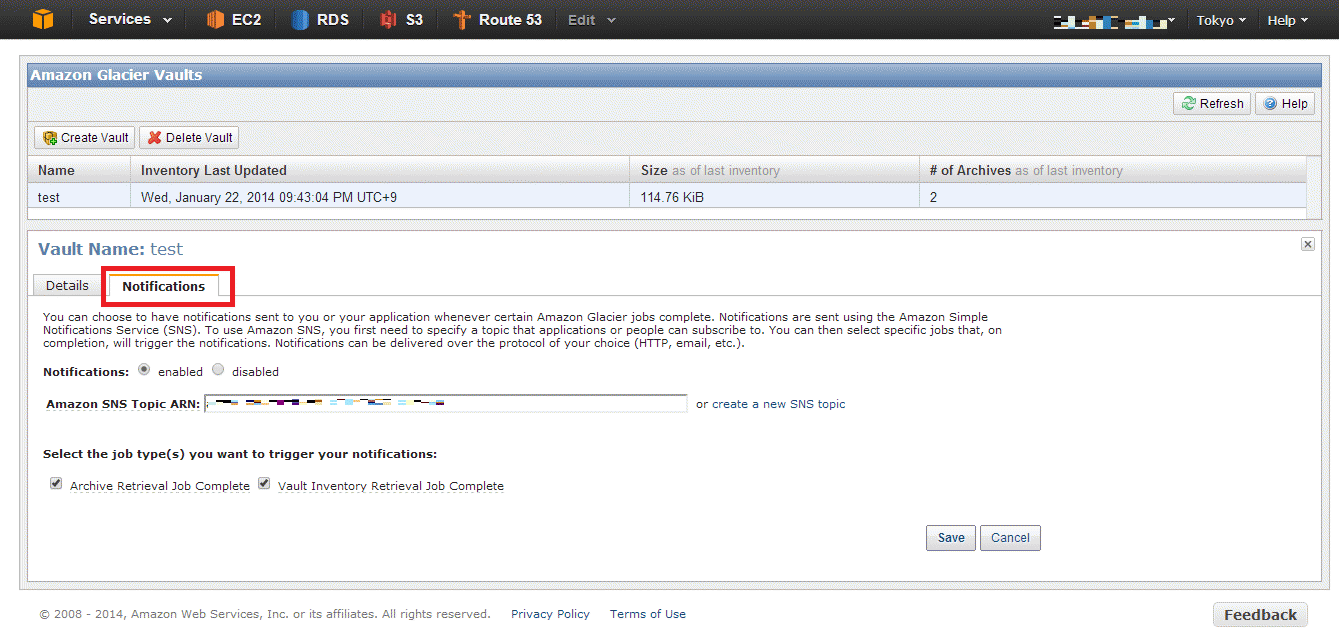Open the Help menu in top bar

[1288, 20]
